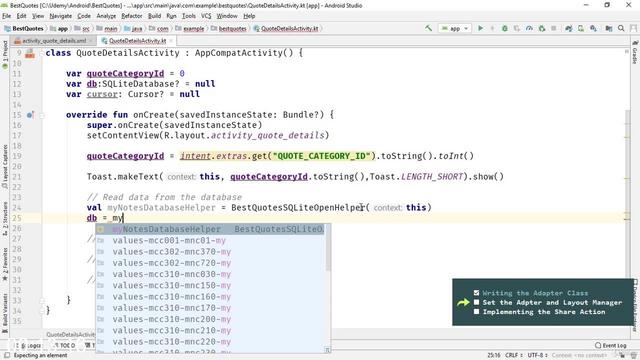Image resolution: width=640 pixels, height=360 pixels.
Task: Open Project Structure icon in toolbar
Action: point(609,28)
